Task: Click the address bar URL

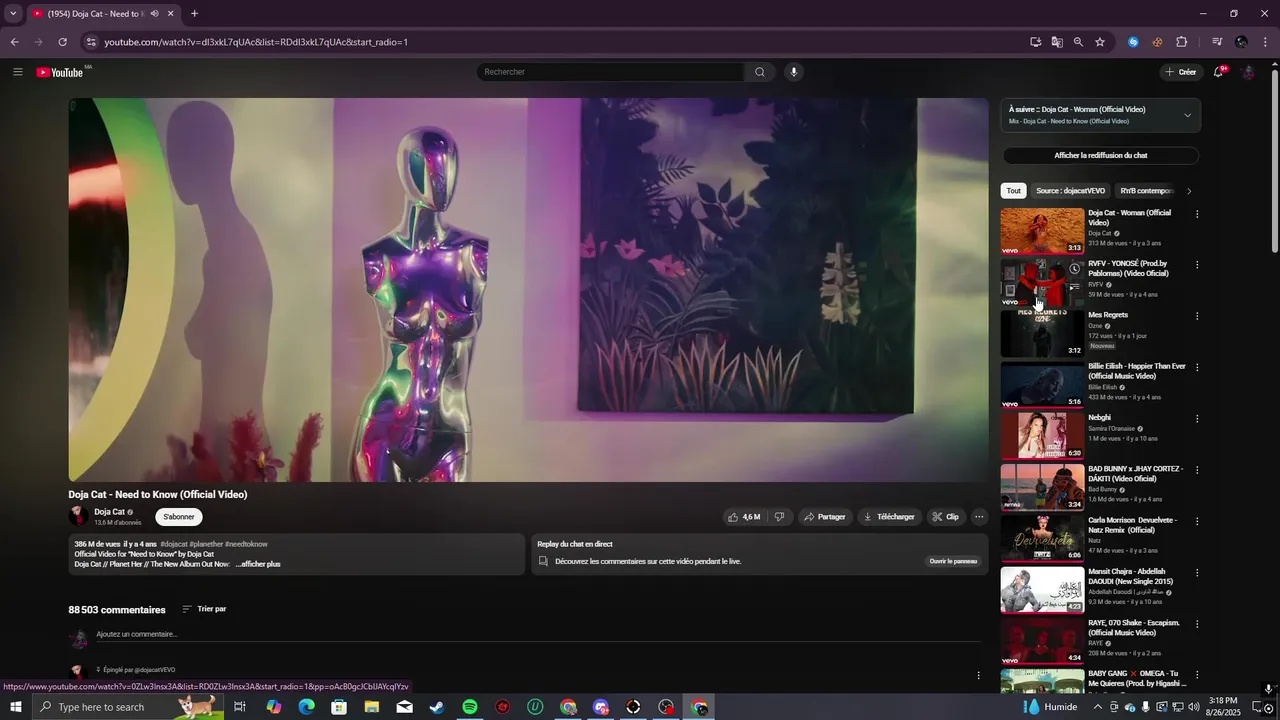Action: pos(256,42)
